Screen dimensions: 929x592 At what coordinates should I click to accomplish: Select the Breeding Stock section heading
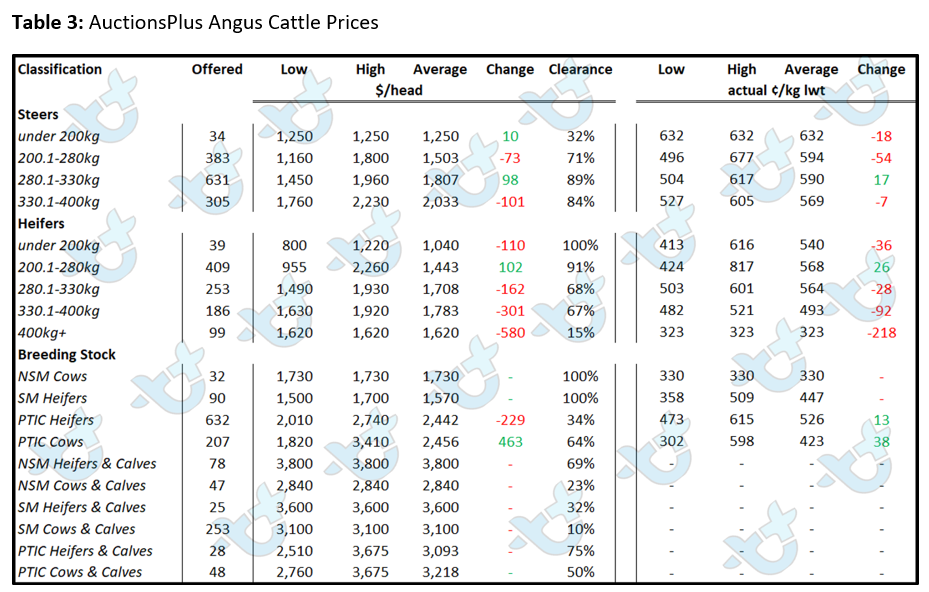66,354
